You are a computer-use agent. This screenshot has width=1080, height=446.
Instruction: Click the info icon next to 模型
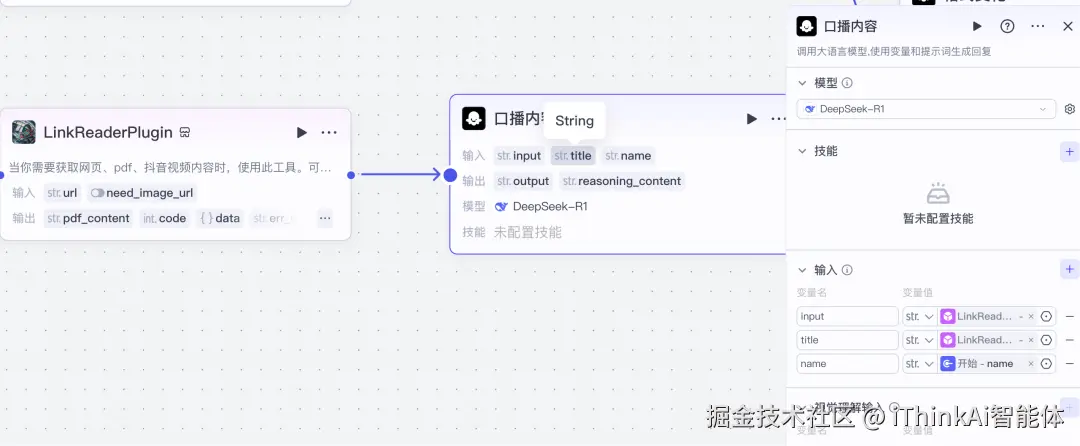pyautogui.click(x=847, y=83)
